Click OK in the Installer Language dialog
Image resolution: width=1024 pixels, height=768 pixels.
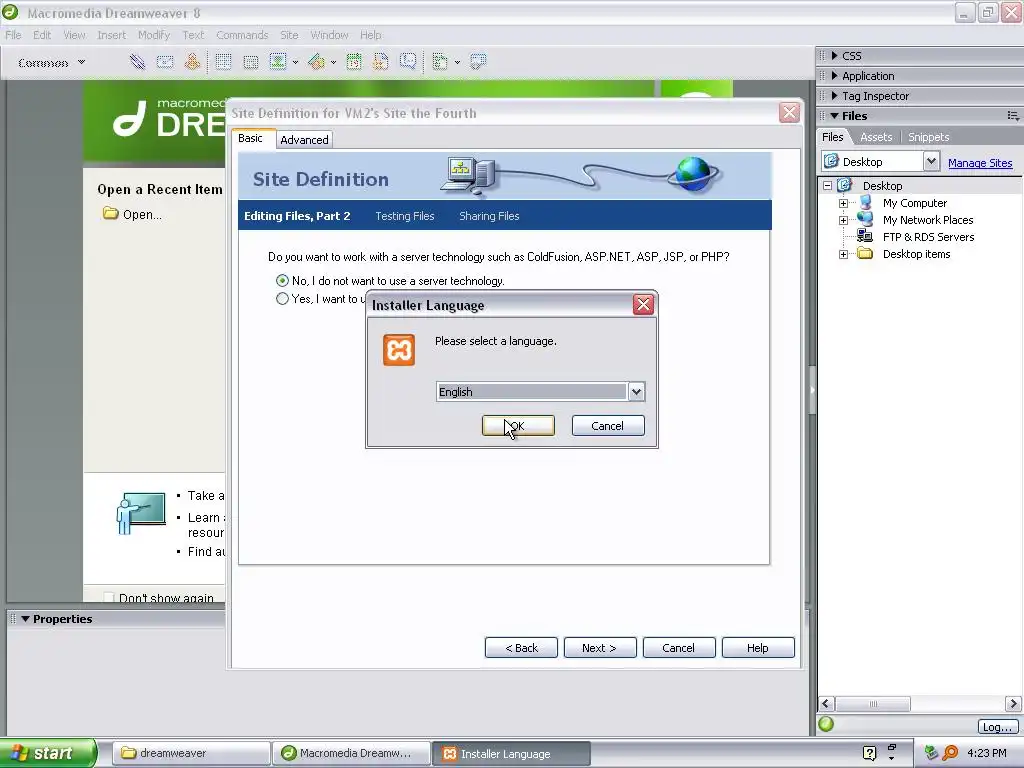519,426
